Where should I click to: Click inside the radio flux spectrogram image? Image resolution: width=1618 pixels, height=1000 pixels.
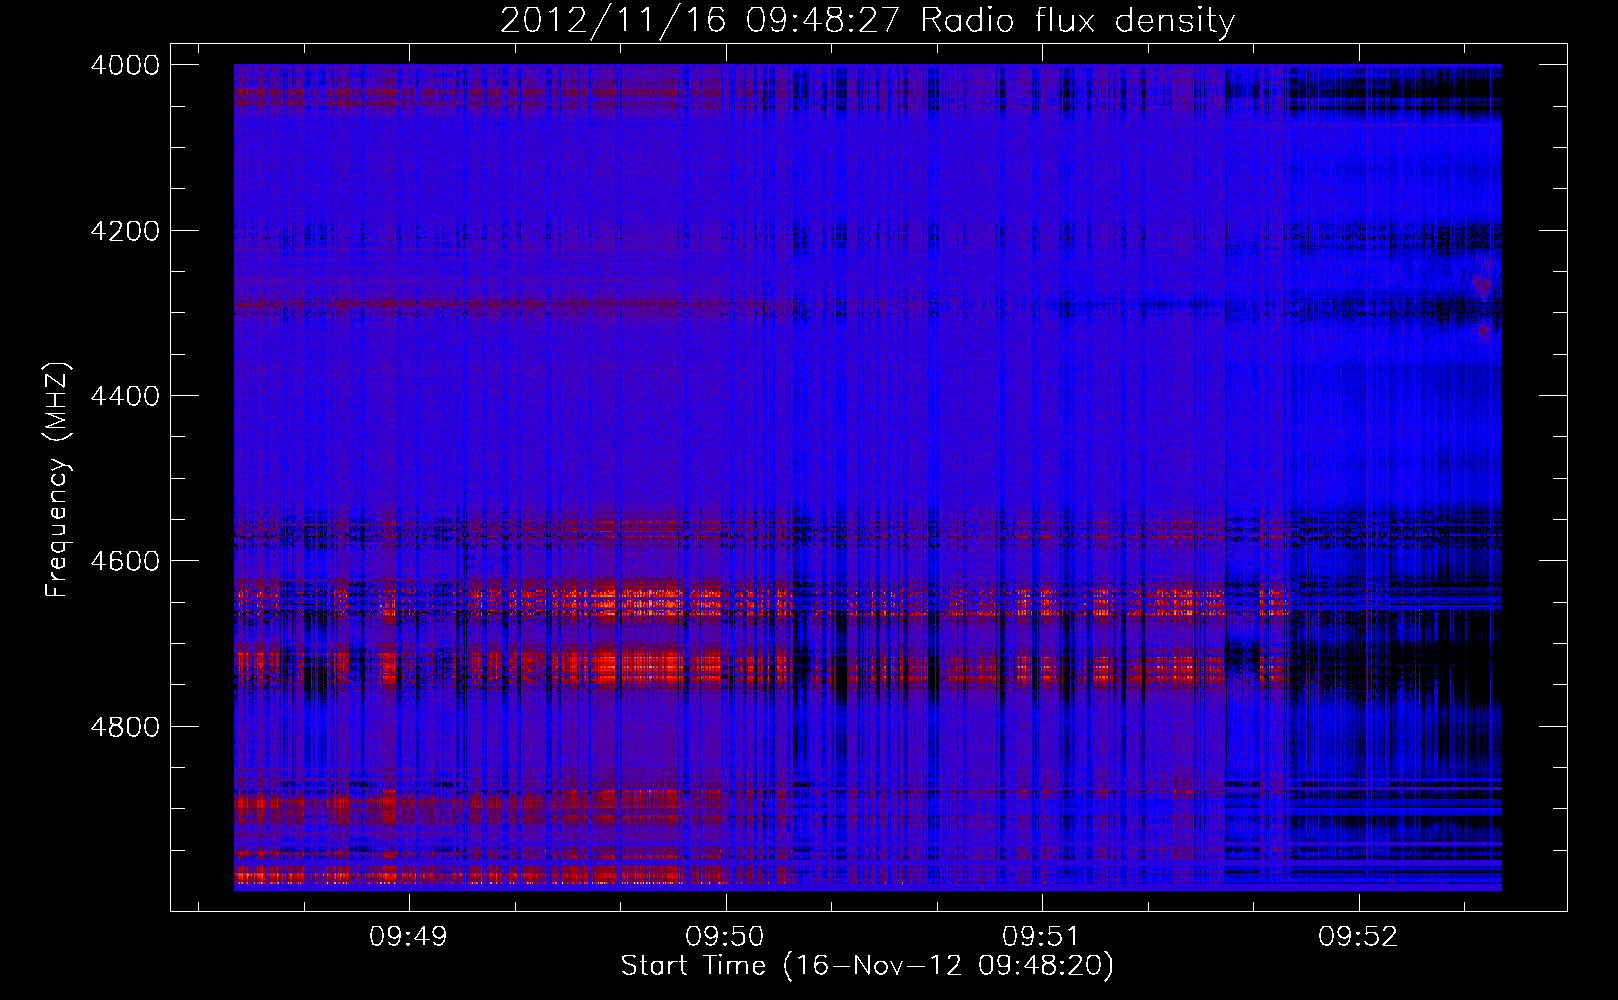[x=867, y=477]
